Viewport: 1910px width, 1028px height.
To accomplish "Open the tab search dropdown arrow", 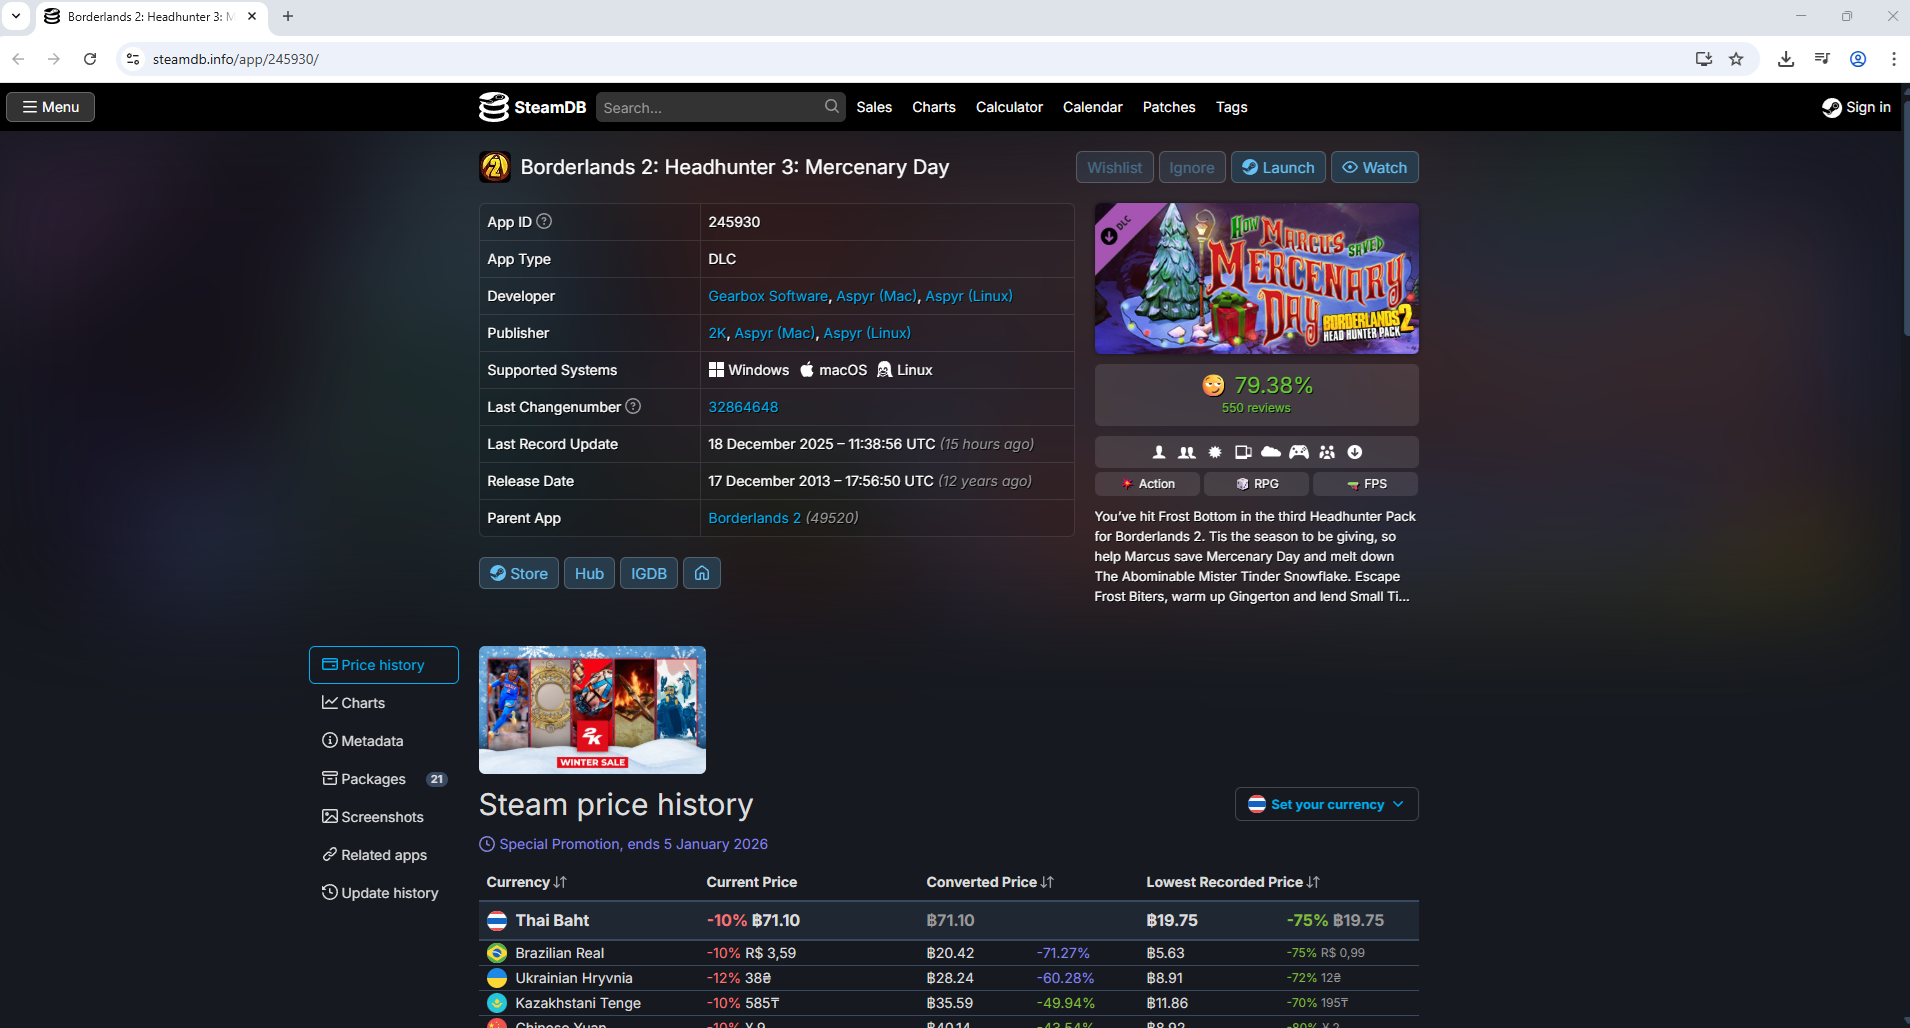I will (x=16, y=16).
